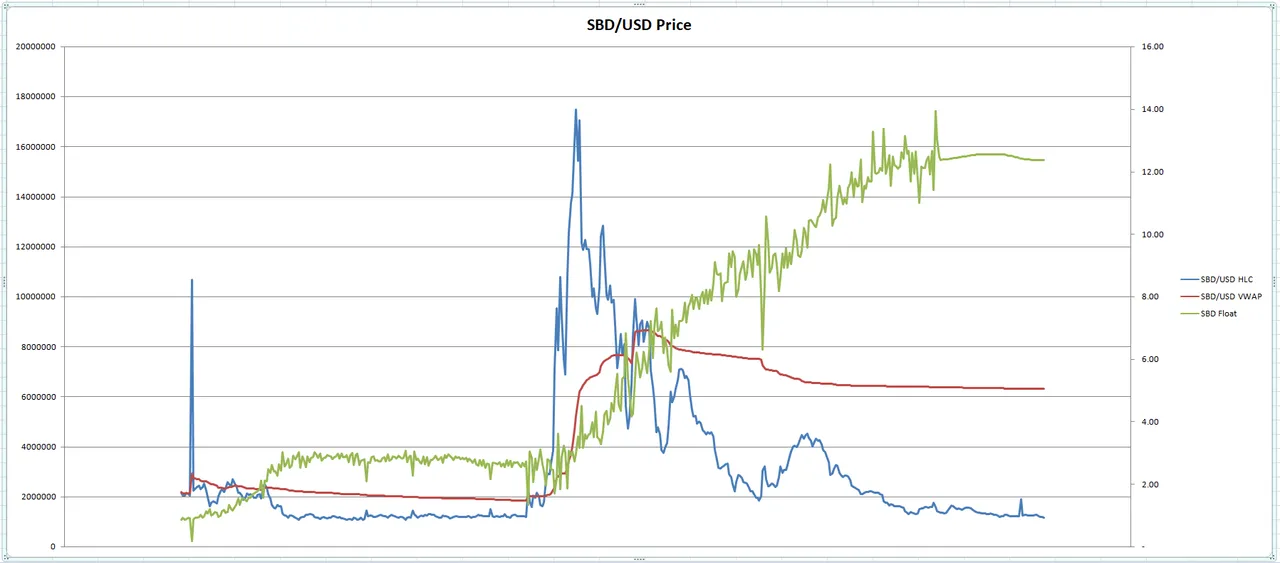Select the 20000000 left axis label
Screen dimensions: 1280x563
point(34,47)
